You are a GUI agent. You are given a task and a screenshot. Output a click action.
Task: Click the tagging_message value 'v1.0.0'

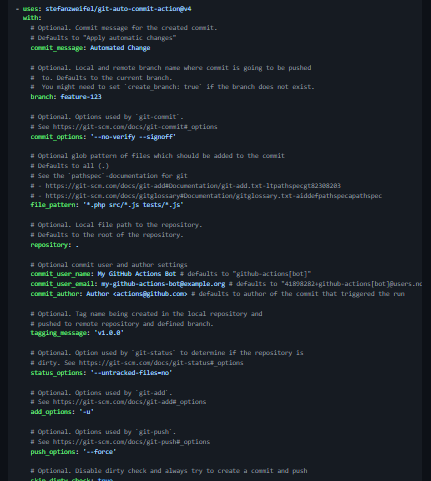(x=109, y=333)
